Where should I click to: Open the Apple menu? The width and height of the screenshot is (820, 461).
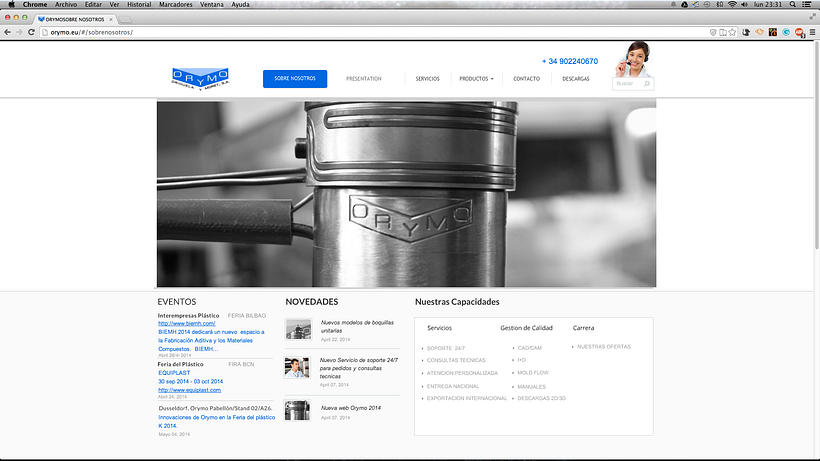(12, 4)
